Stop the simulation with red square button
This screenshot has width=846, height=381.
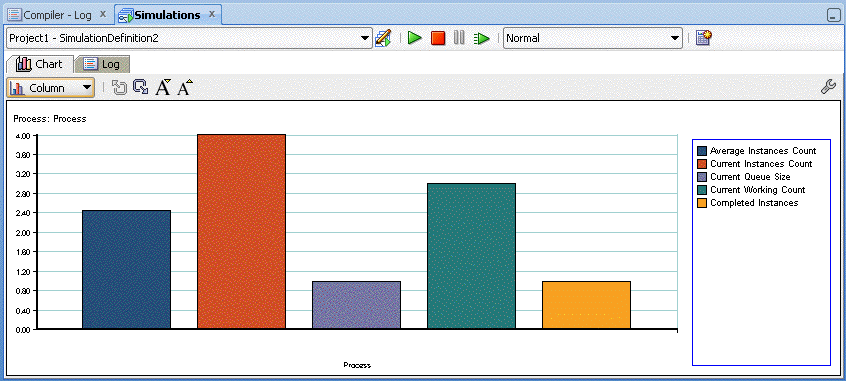[x=438, y=38]
